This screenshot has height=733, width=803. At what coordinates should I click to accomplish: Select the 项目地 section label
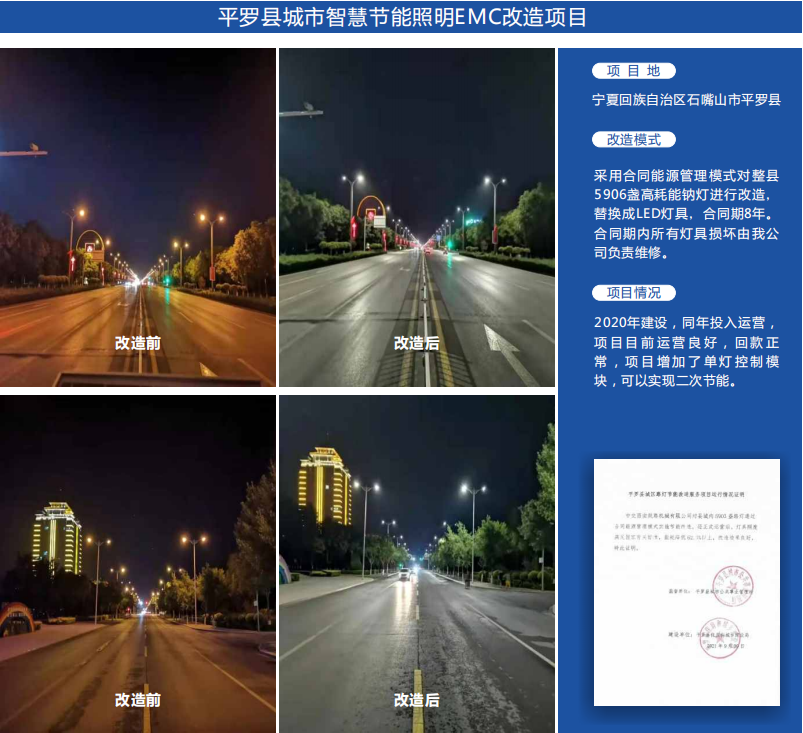(634, 71)
